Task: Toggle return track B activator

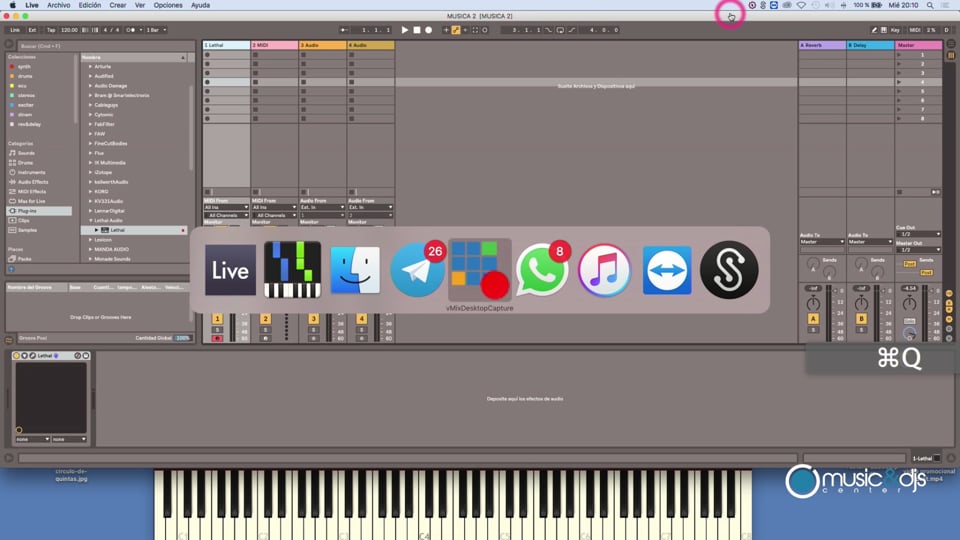Action: [x=861, y=319]
